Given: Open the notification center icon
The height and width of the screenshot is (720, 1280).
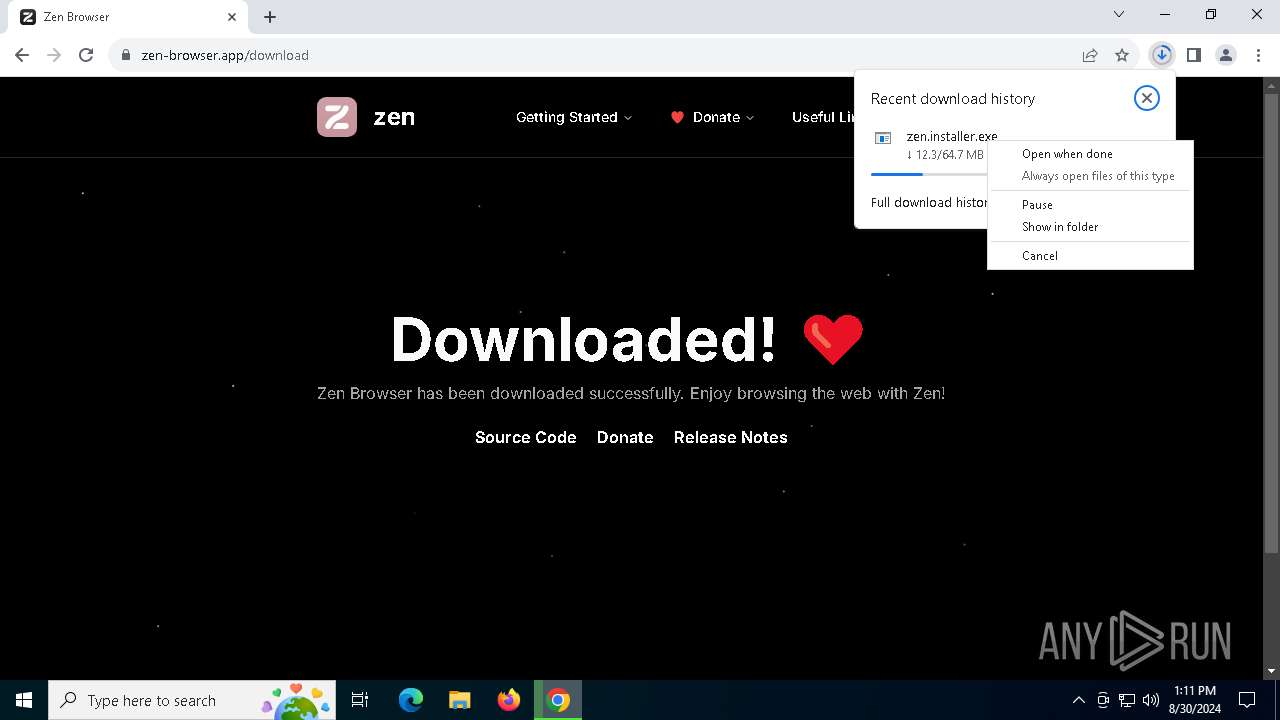Looking at the screenshot, I should [1247, 700].
